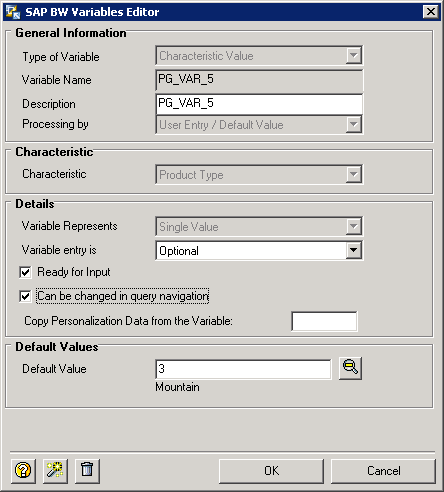The height and width of the screenshot is (492, 444).
Task: Click the Copy Personalization Data field
Action: [324, 321]
